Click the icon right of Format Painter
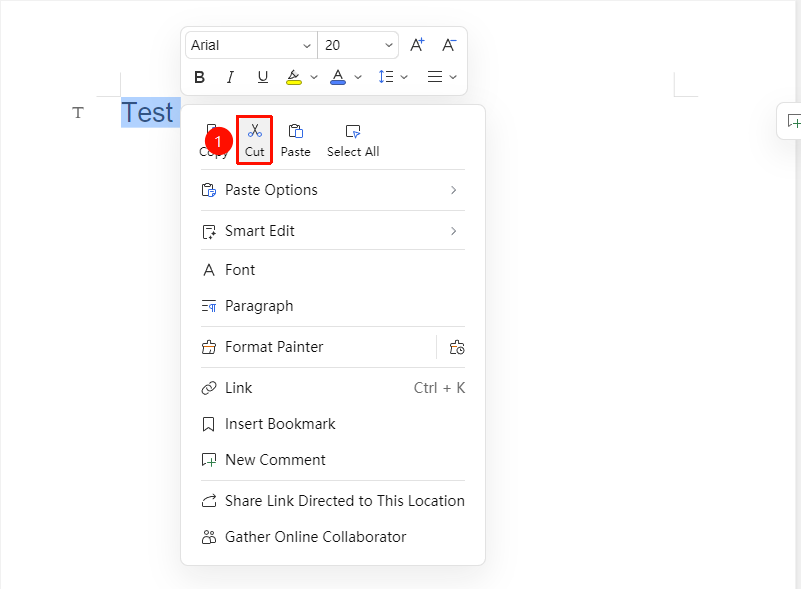Screen dimensions: 801x589 point(457,347)
